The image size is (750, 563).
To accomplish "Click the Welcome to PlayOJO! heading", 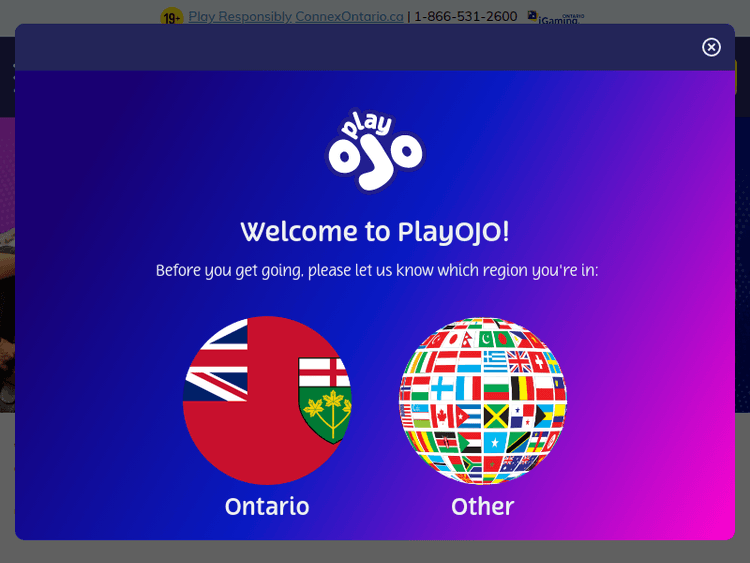I will pos(375,232).
